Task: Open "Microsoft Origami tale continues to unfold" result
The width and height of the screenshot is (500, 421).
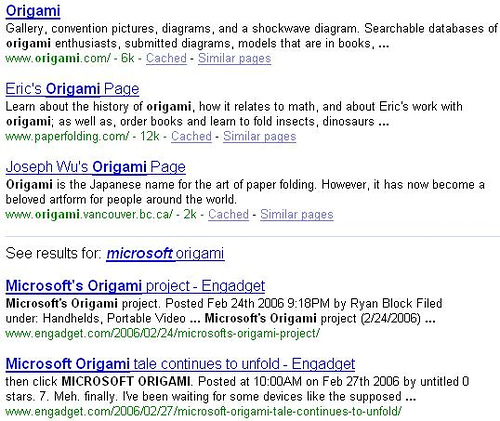Action: [x=180, y=364]
